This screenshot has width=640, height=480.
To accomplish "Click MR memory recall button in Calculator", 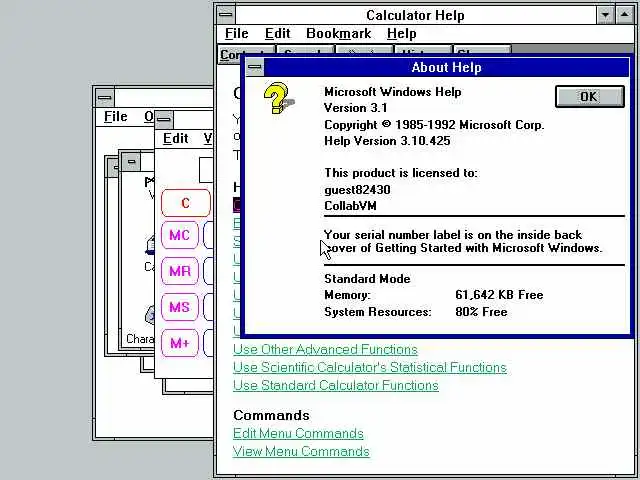I will coord(180,271).
